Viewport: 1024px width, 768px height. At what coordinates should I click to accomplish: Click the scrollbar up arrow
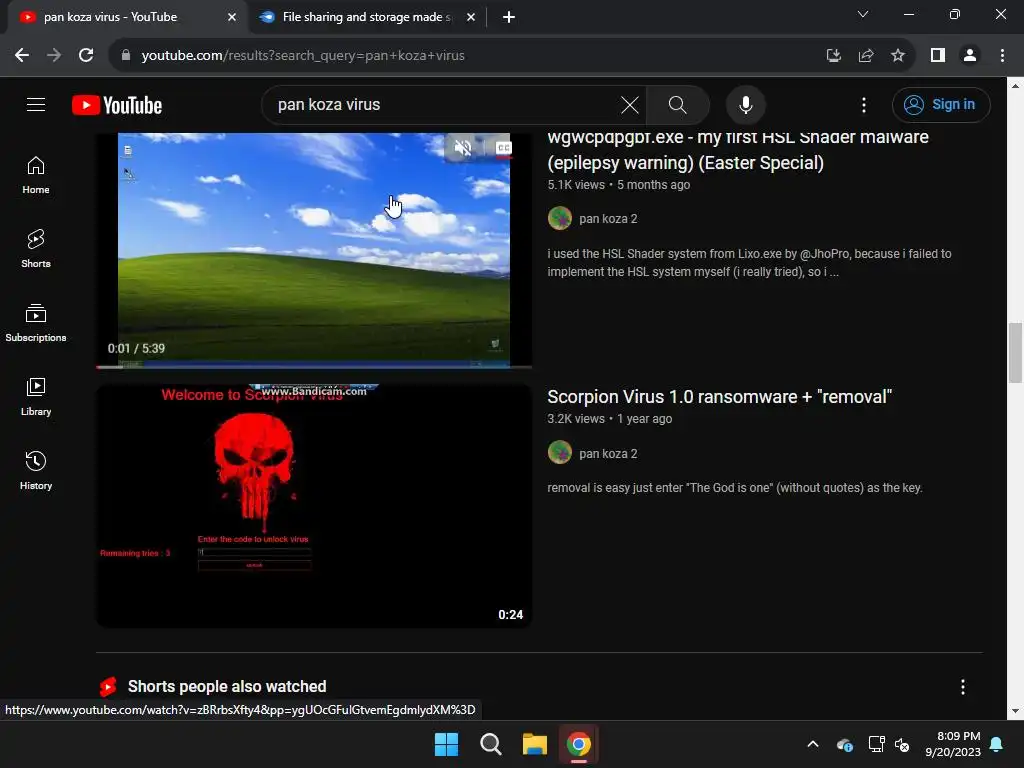pos(1015,85)
